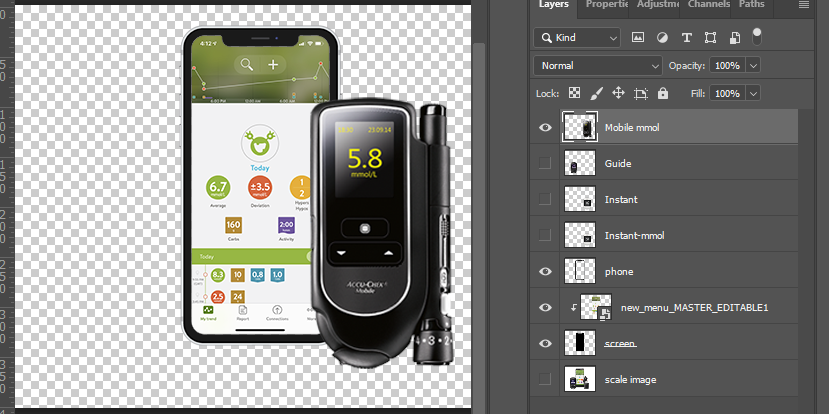Open the Kind filter dropdown
Screen dimensions: 829x414
(577, 38)
